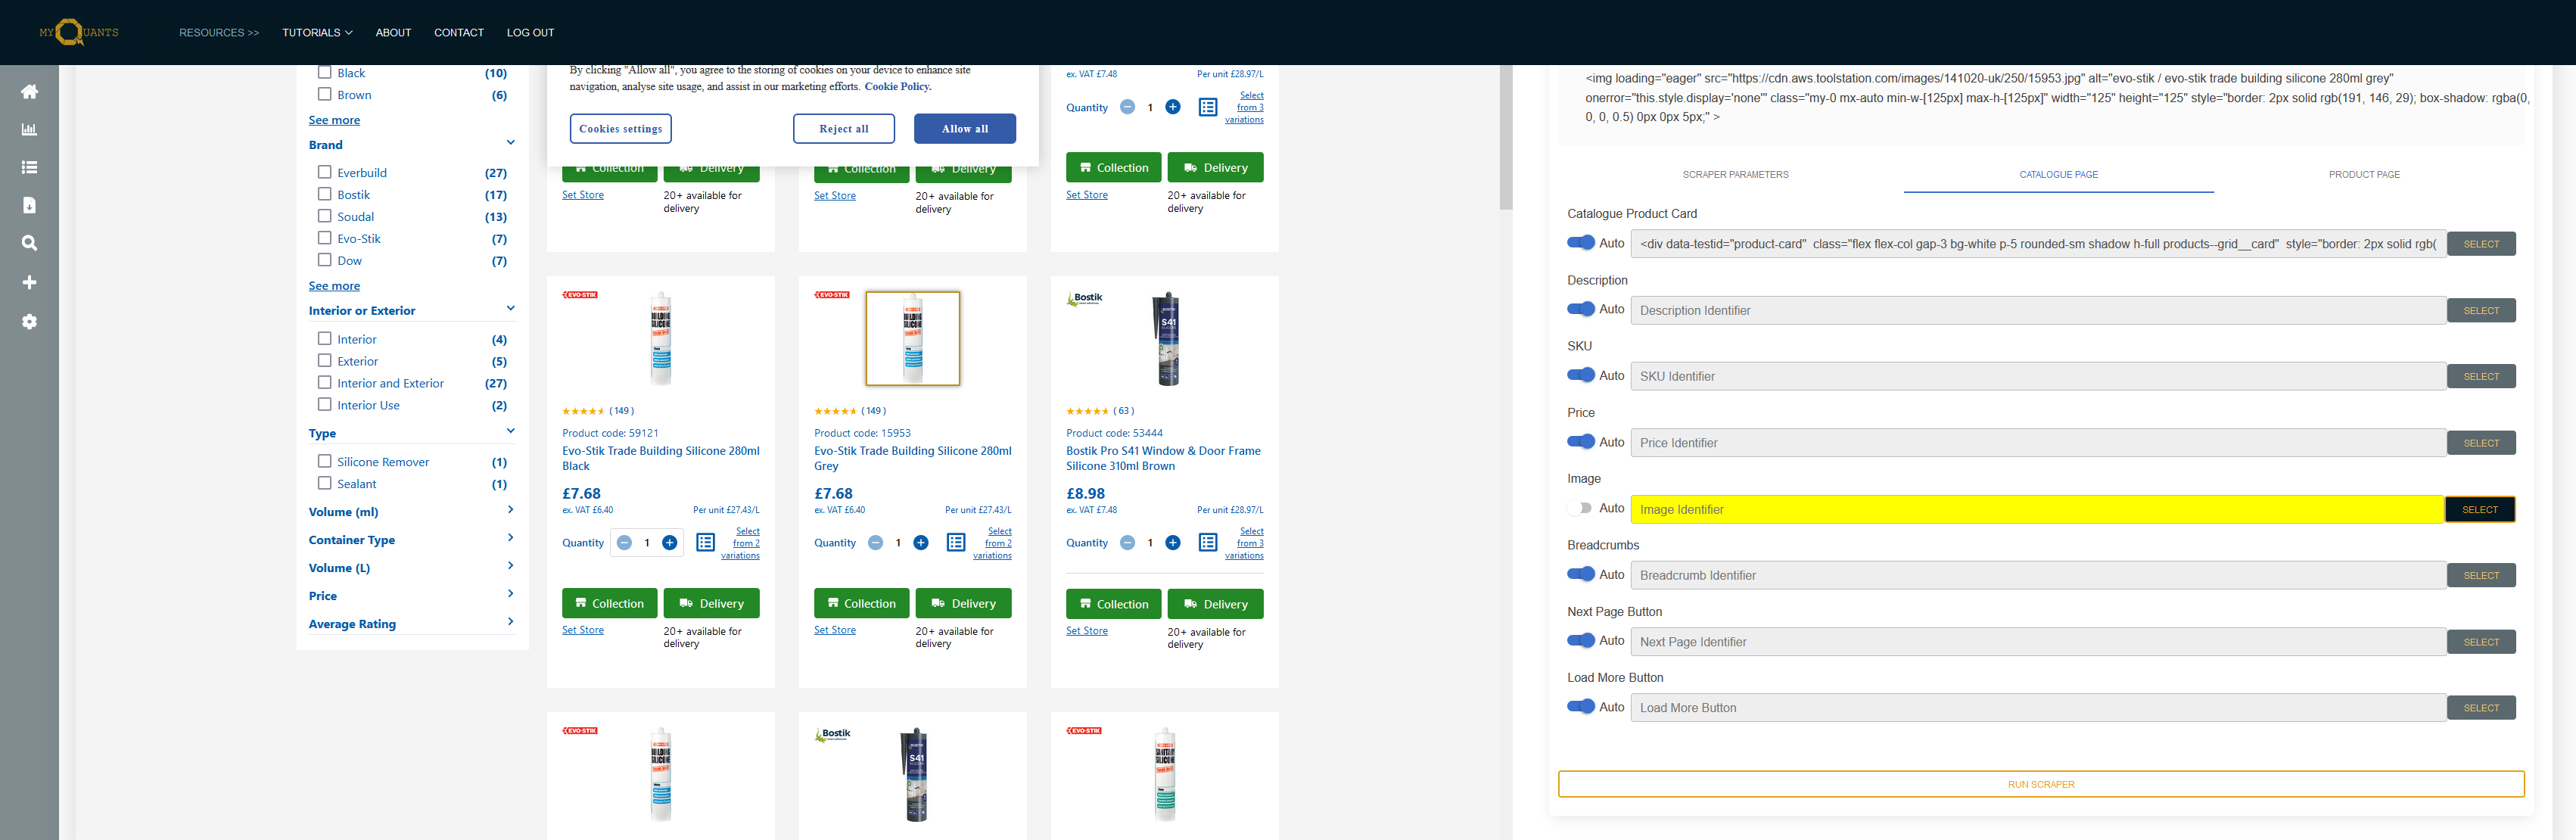The width and height of the screenshot is (2576, 840).
Task: Tick the Everbuild brand checkbox
Action: [x=324, y=172]
